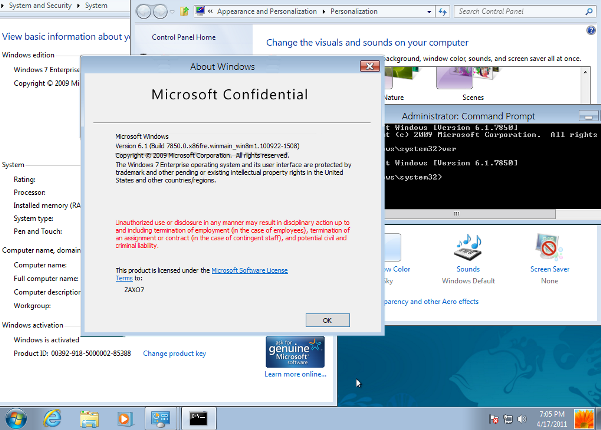Open recent pages dropdown beside Forward button
Image resolution: width=601 pixels, height=430 pixels.
(x=172, y=12)
